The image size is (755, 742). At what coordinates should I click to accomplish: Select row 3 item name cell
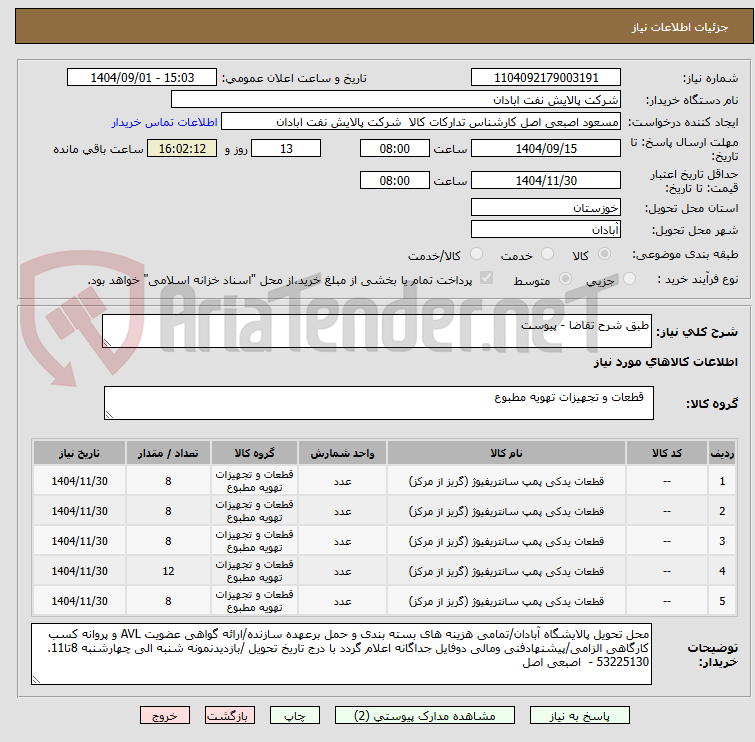point(507,541)
